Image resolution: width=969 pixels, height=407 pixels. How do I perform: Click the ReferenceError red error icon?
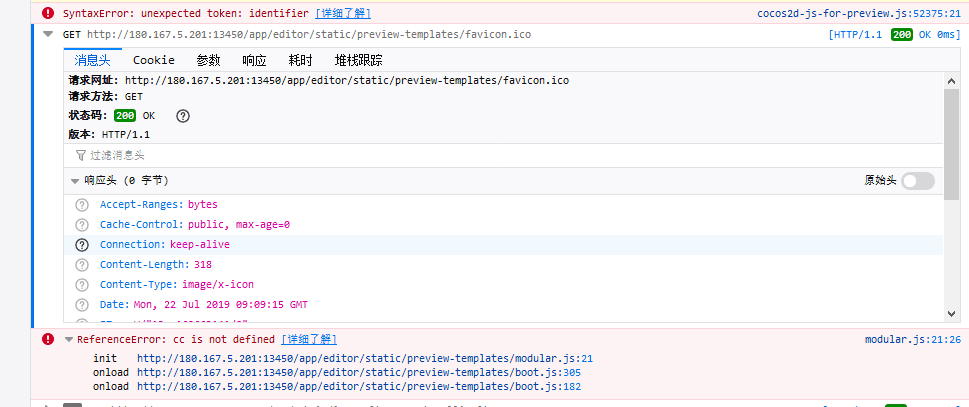pyautogui.click(x=48, y=340)
